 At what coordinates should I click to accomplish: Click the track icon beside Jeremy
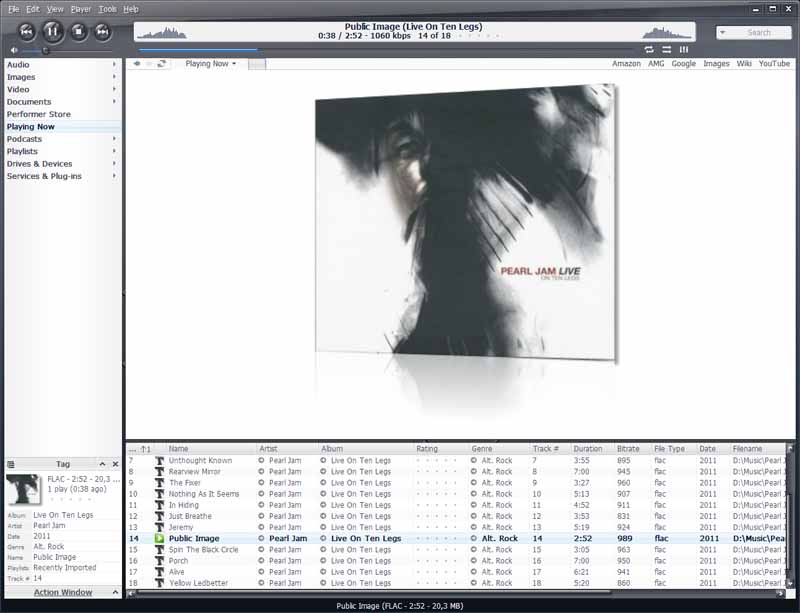point(159,527)
